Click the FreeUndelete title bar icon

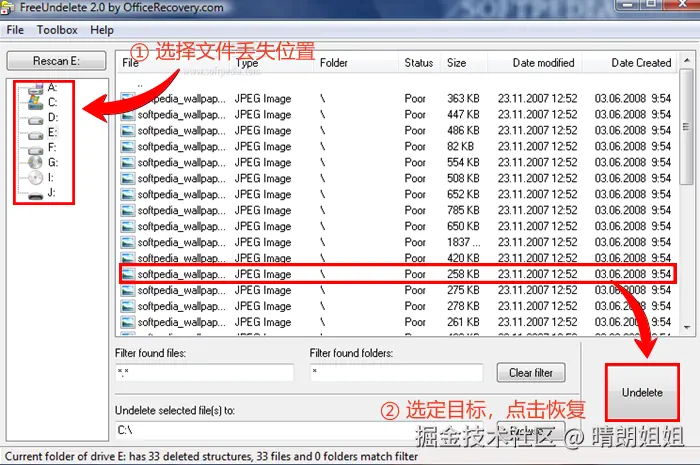point(7,8)
